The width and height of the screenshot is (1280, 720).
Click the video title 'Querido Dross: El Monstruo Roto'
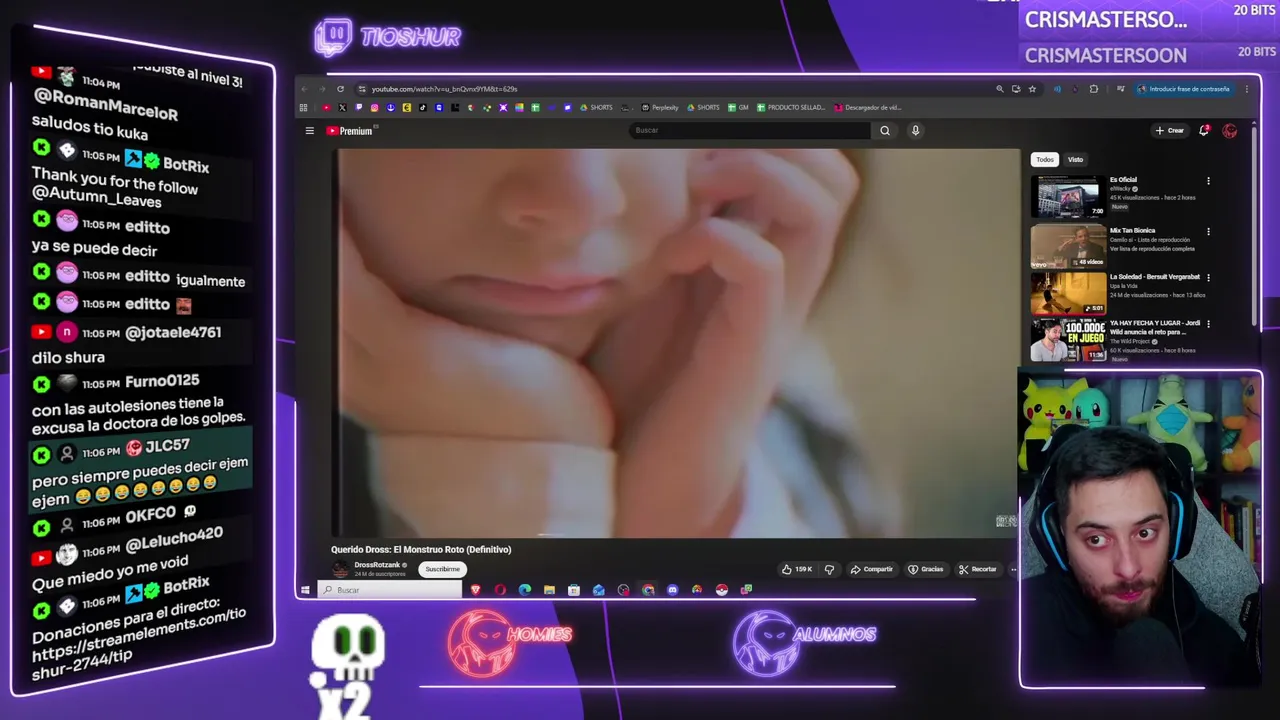point(421,549)
